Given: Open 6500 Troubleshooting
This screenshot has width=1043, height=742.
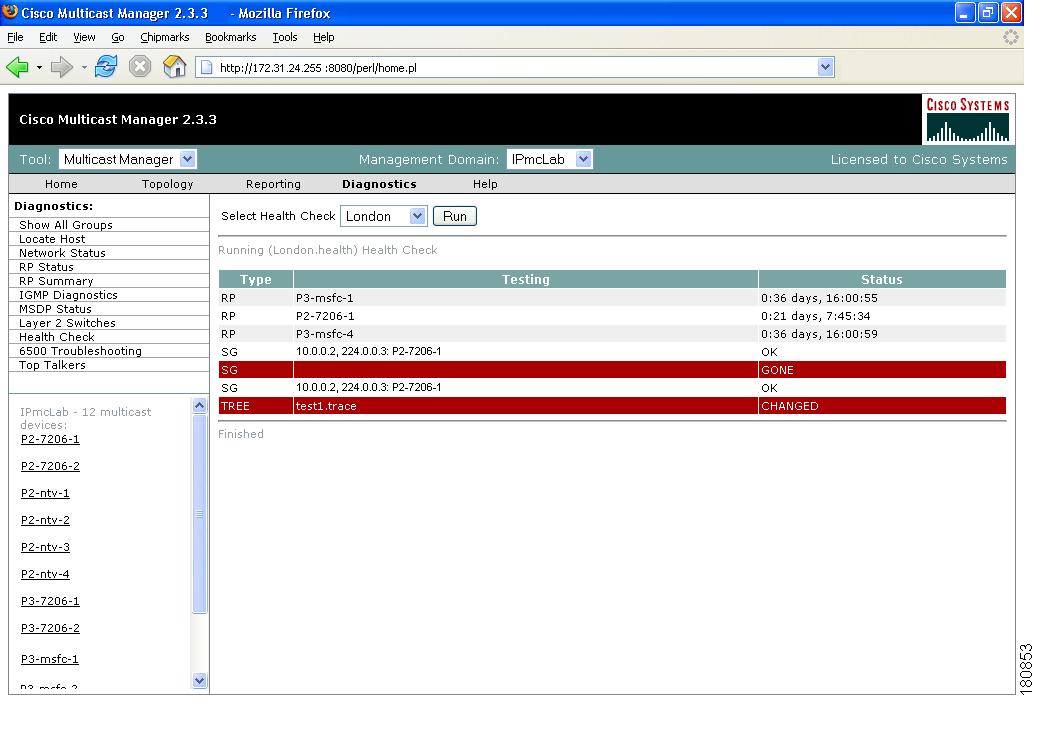Looking at the screenshot, I should pos(80,351).
